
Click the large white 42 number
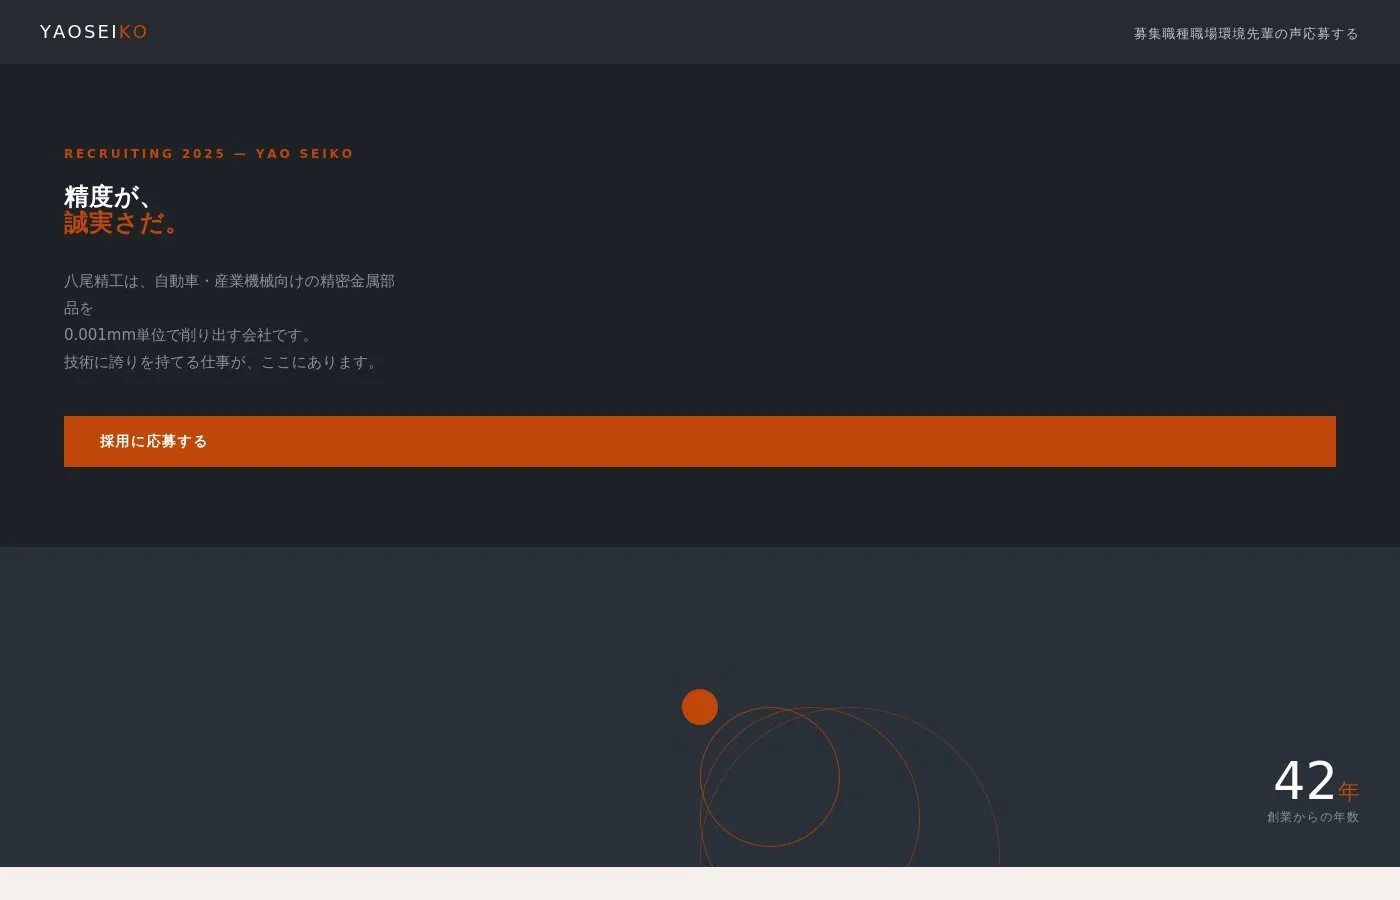click(1305, 781)
